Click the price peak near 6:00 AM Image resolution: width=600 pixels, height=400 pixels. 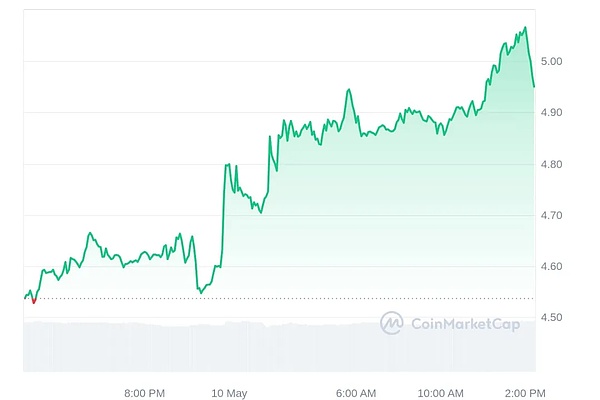pyautogui.click(x=348, y=90)
